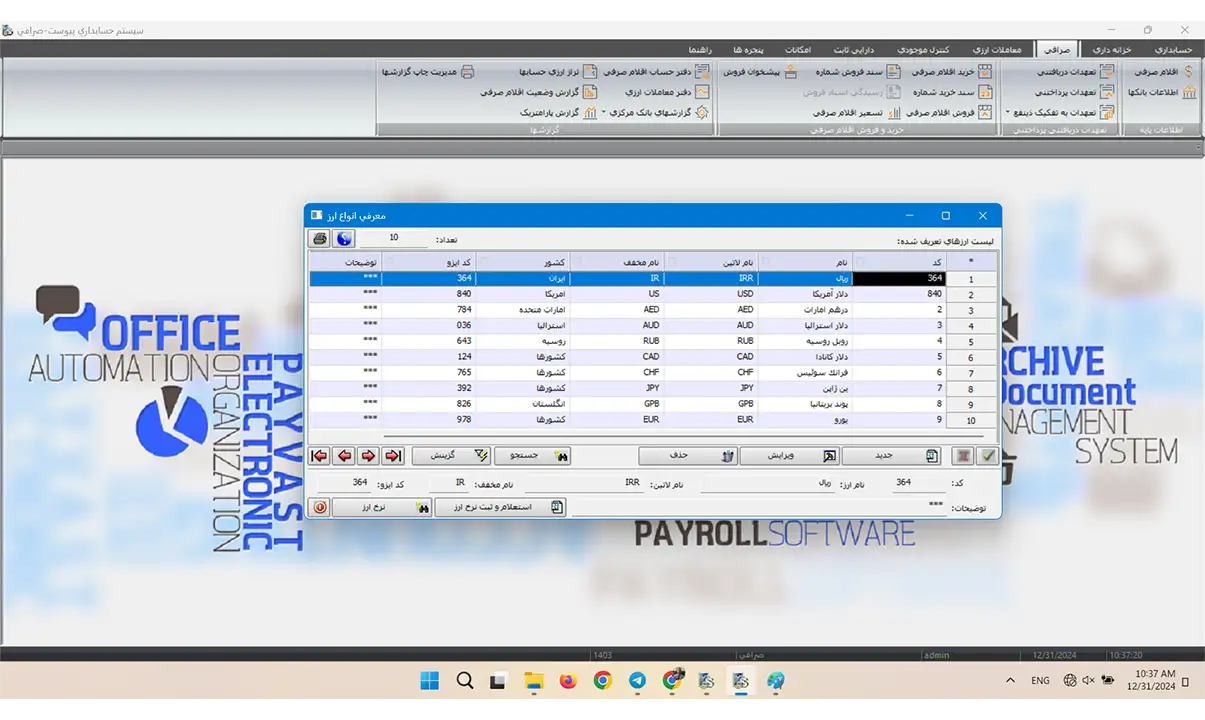
Task: Click the حذف (Delete) button
Action: click(688, 456)
